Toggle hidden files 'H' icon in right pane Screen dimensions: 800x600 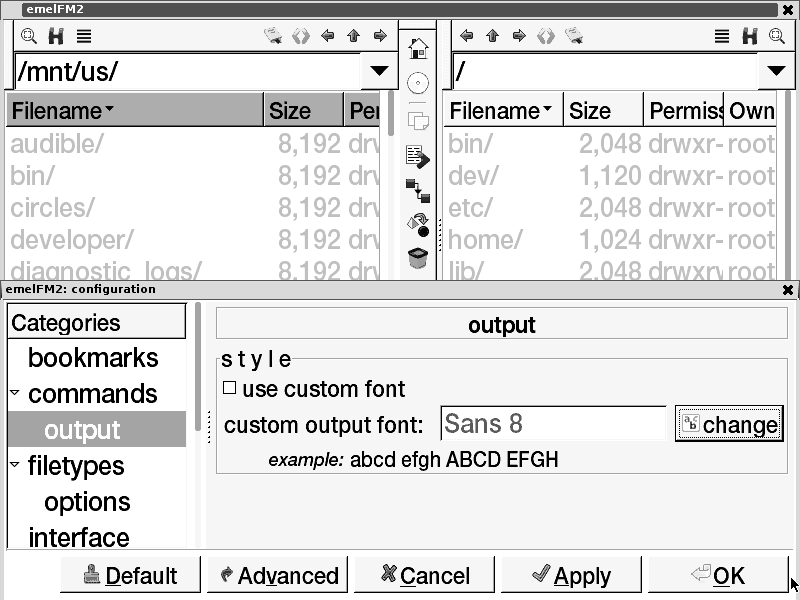tap(749, 36)
